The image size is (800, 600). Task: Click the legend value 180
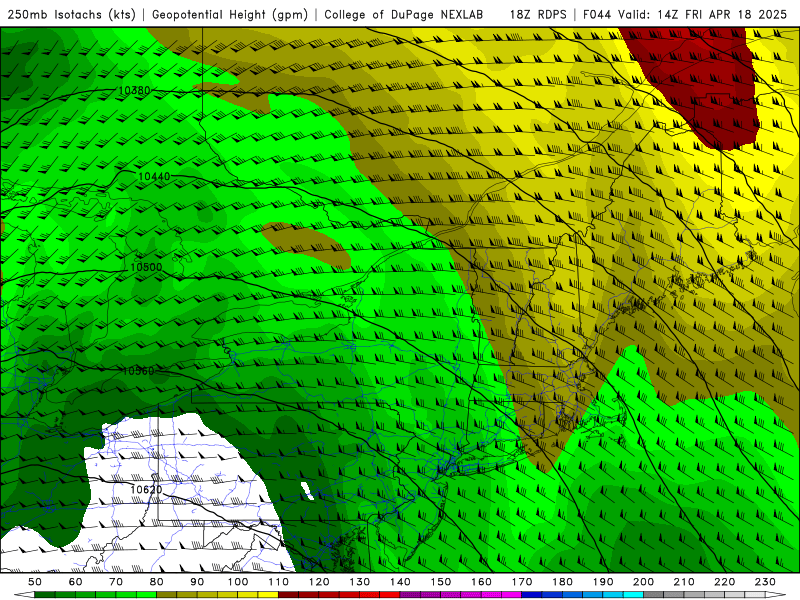tap(562, 582)
